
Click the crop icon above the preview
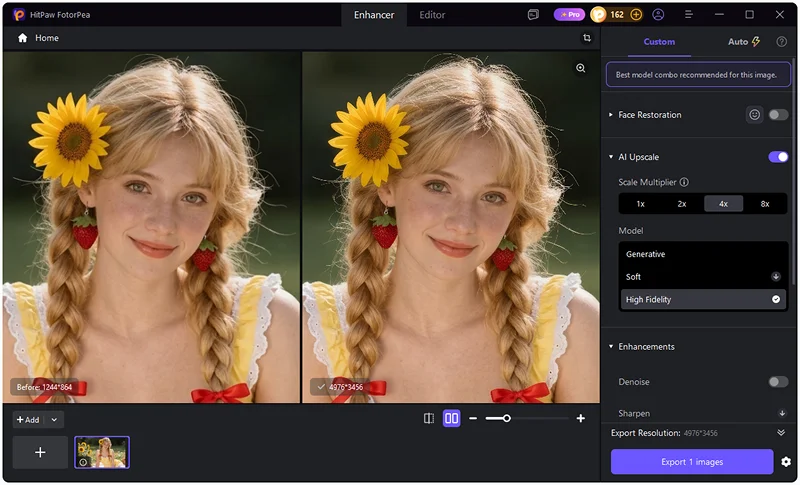point(587,38)
